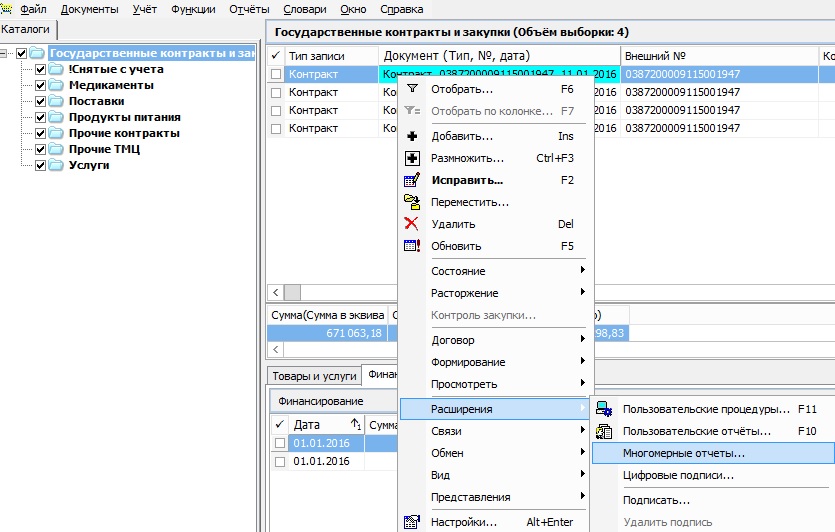
Task: Click the filter funnel icon beside Отобрать
Action: [411, 89]
